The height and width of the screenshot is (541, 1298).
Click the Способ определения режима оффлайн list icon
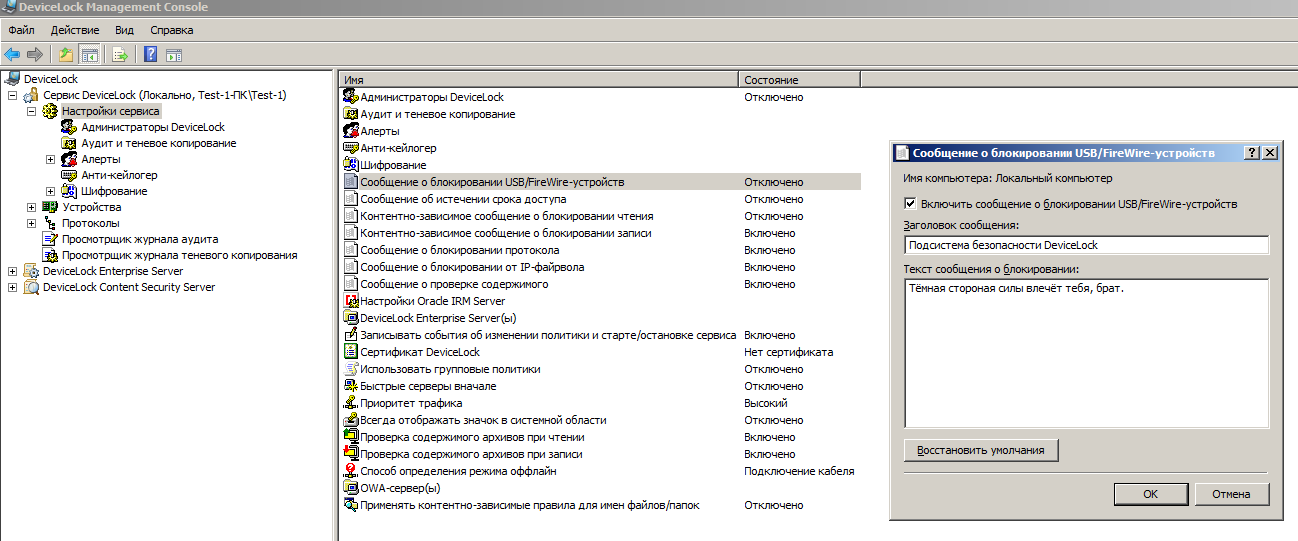pyautogui.click(x=351, y=471)
